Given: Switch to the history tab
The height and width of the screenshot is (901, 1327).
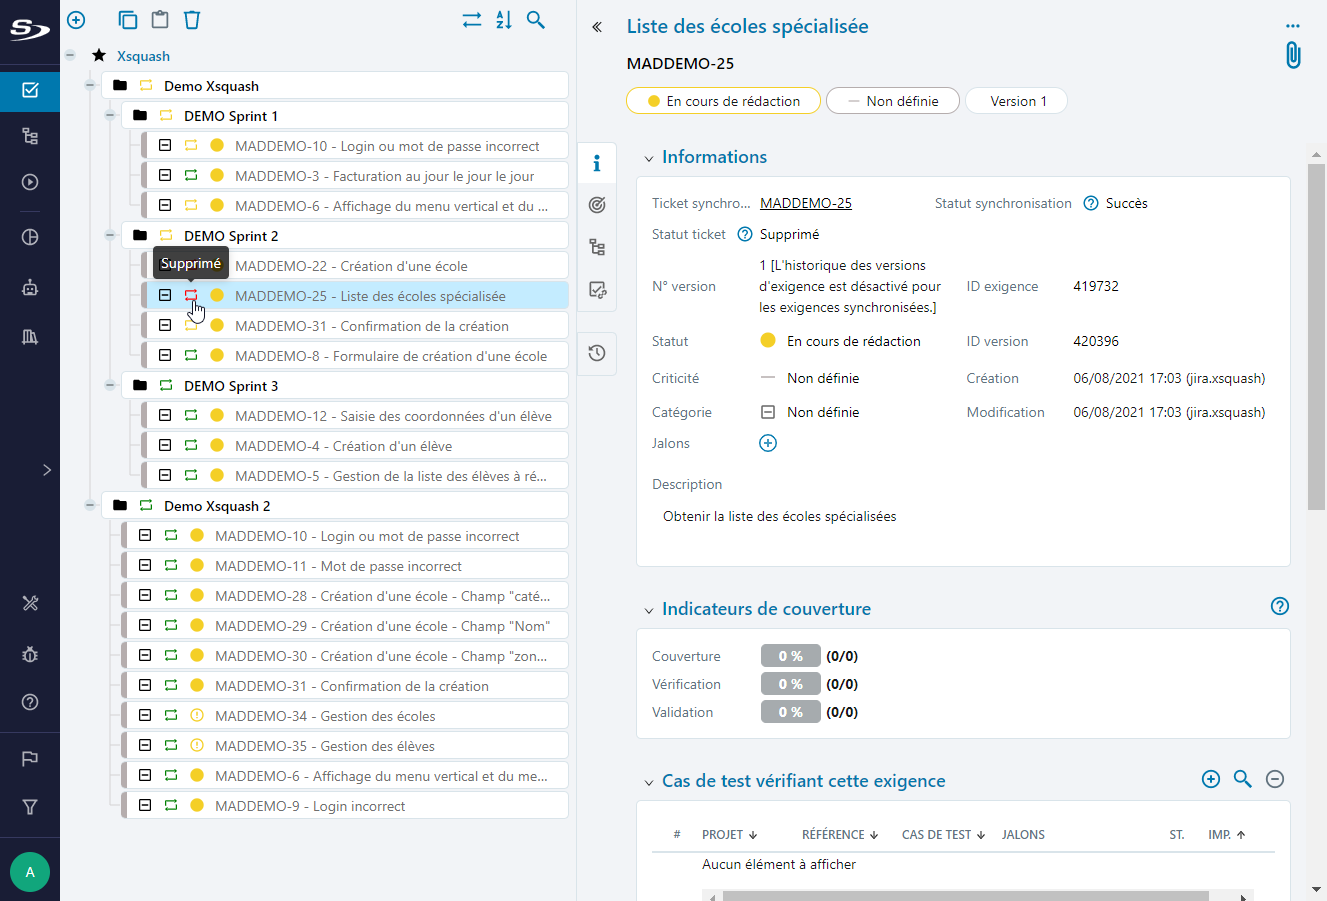Looking at the screenshot, I should coord(597,354).
